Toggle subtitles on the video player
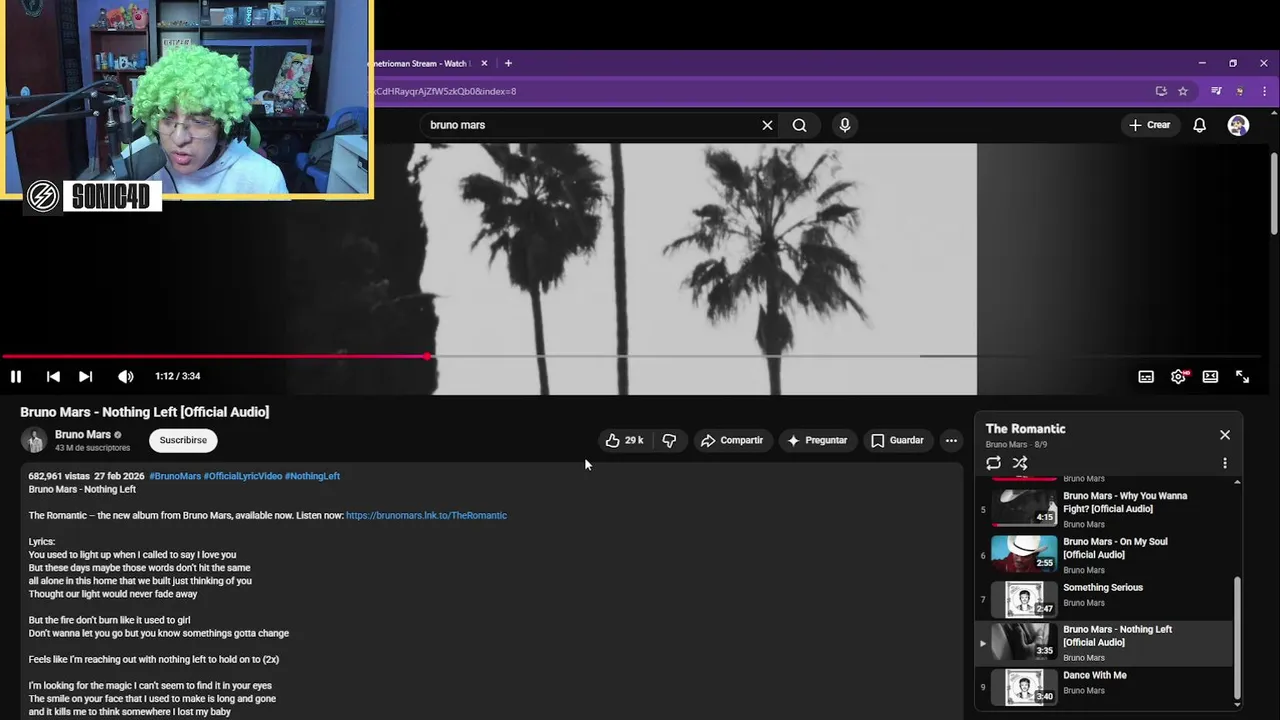 pyautogui.click(x=1146, y=377)
